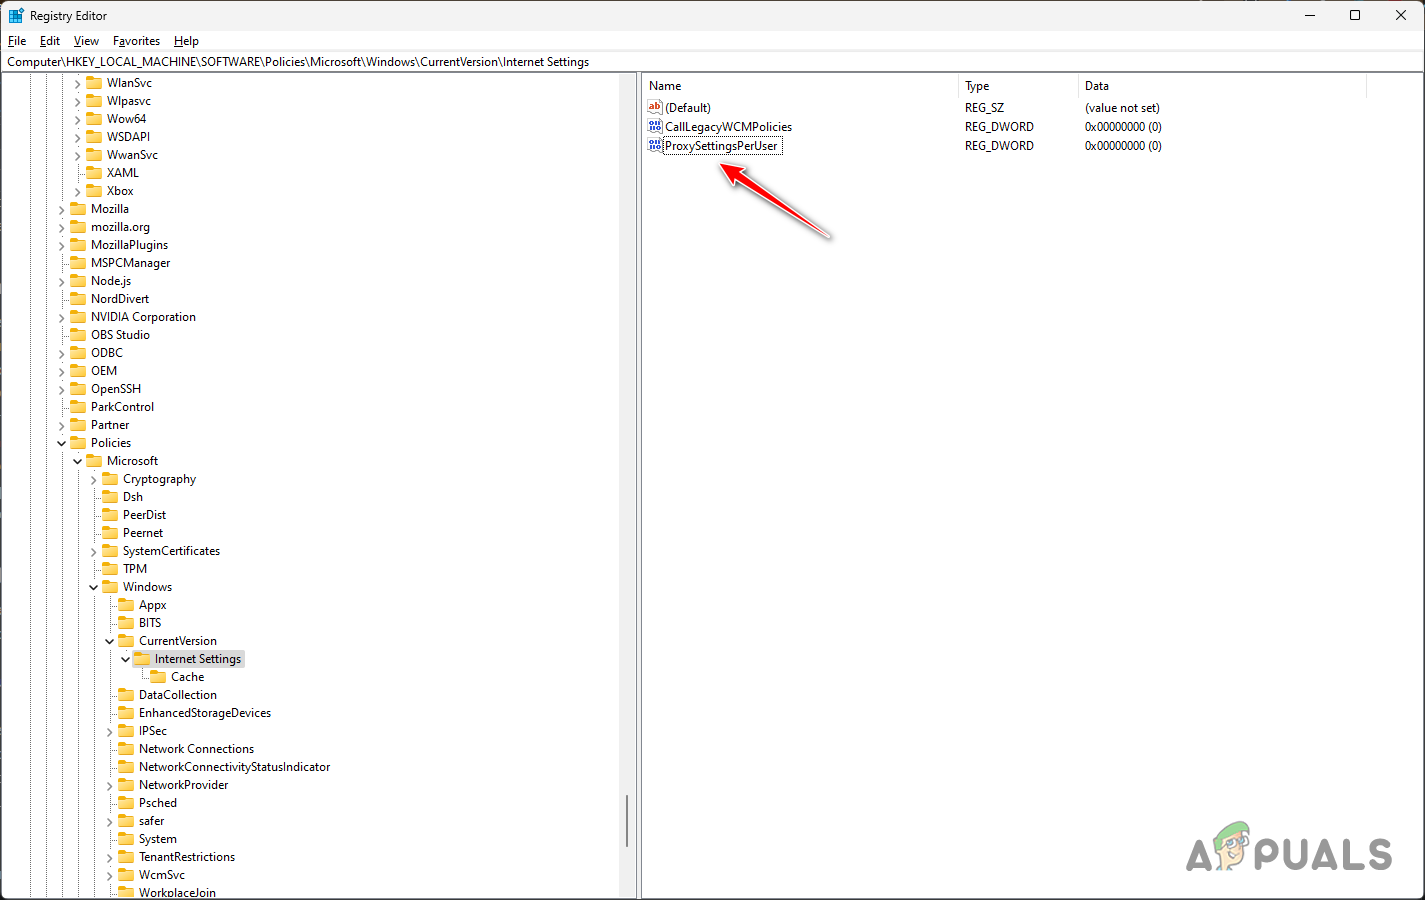Click the Microsoft folder icon under Policies
Image resolution: width=1425 pixels, height=900 pixels.
[93, 460]
